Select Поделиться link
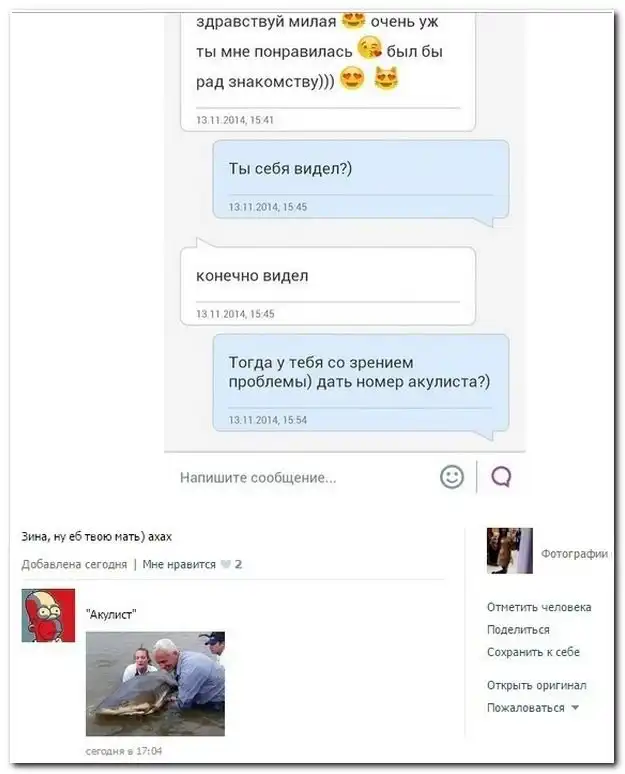The image size is (625, 774). [x=518, y=629]
